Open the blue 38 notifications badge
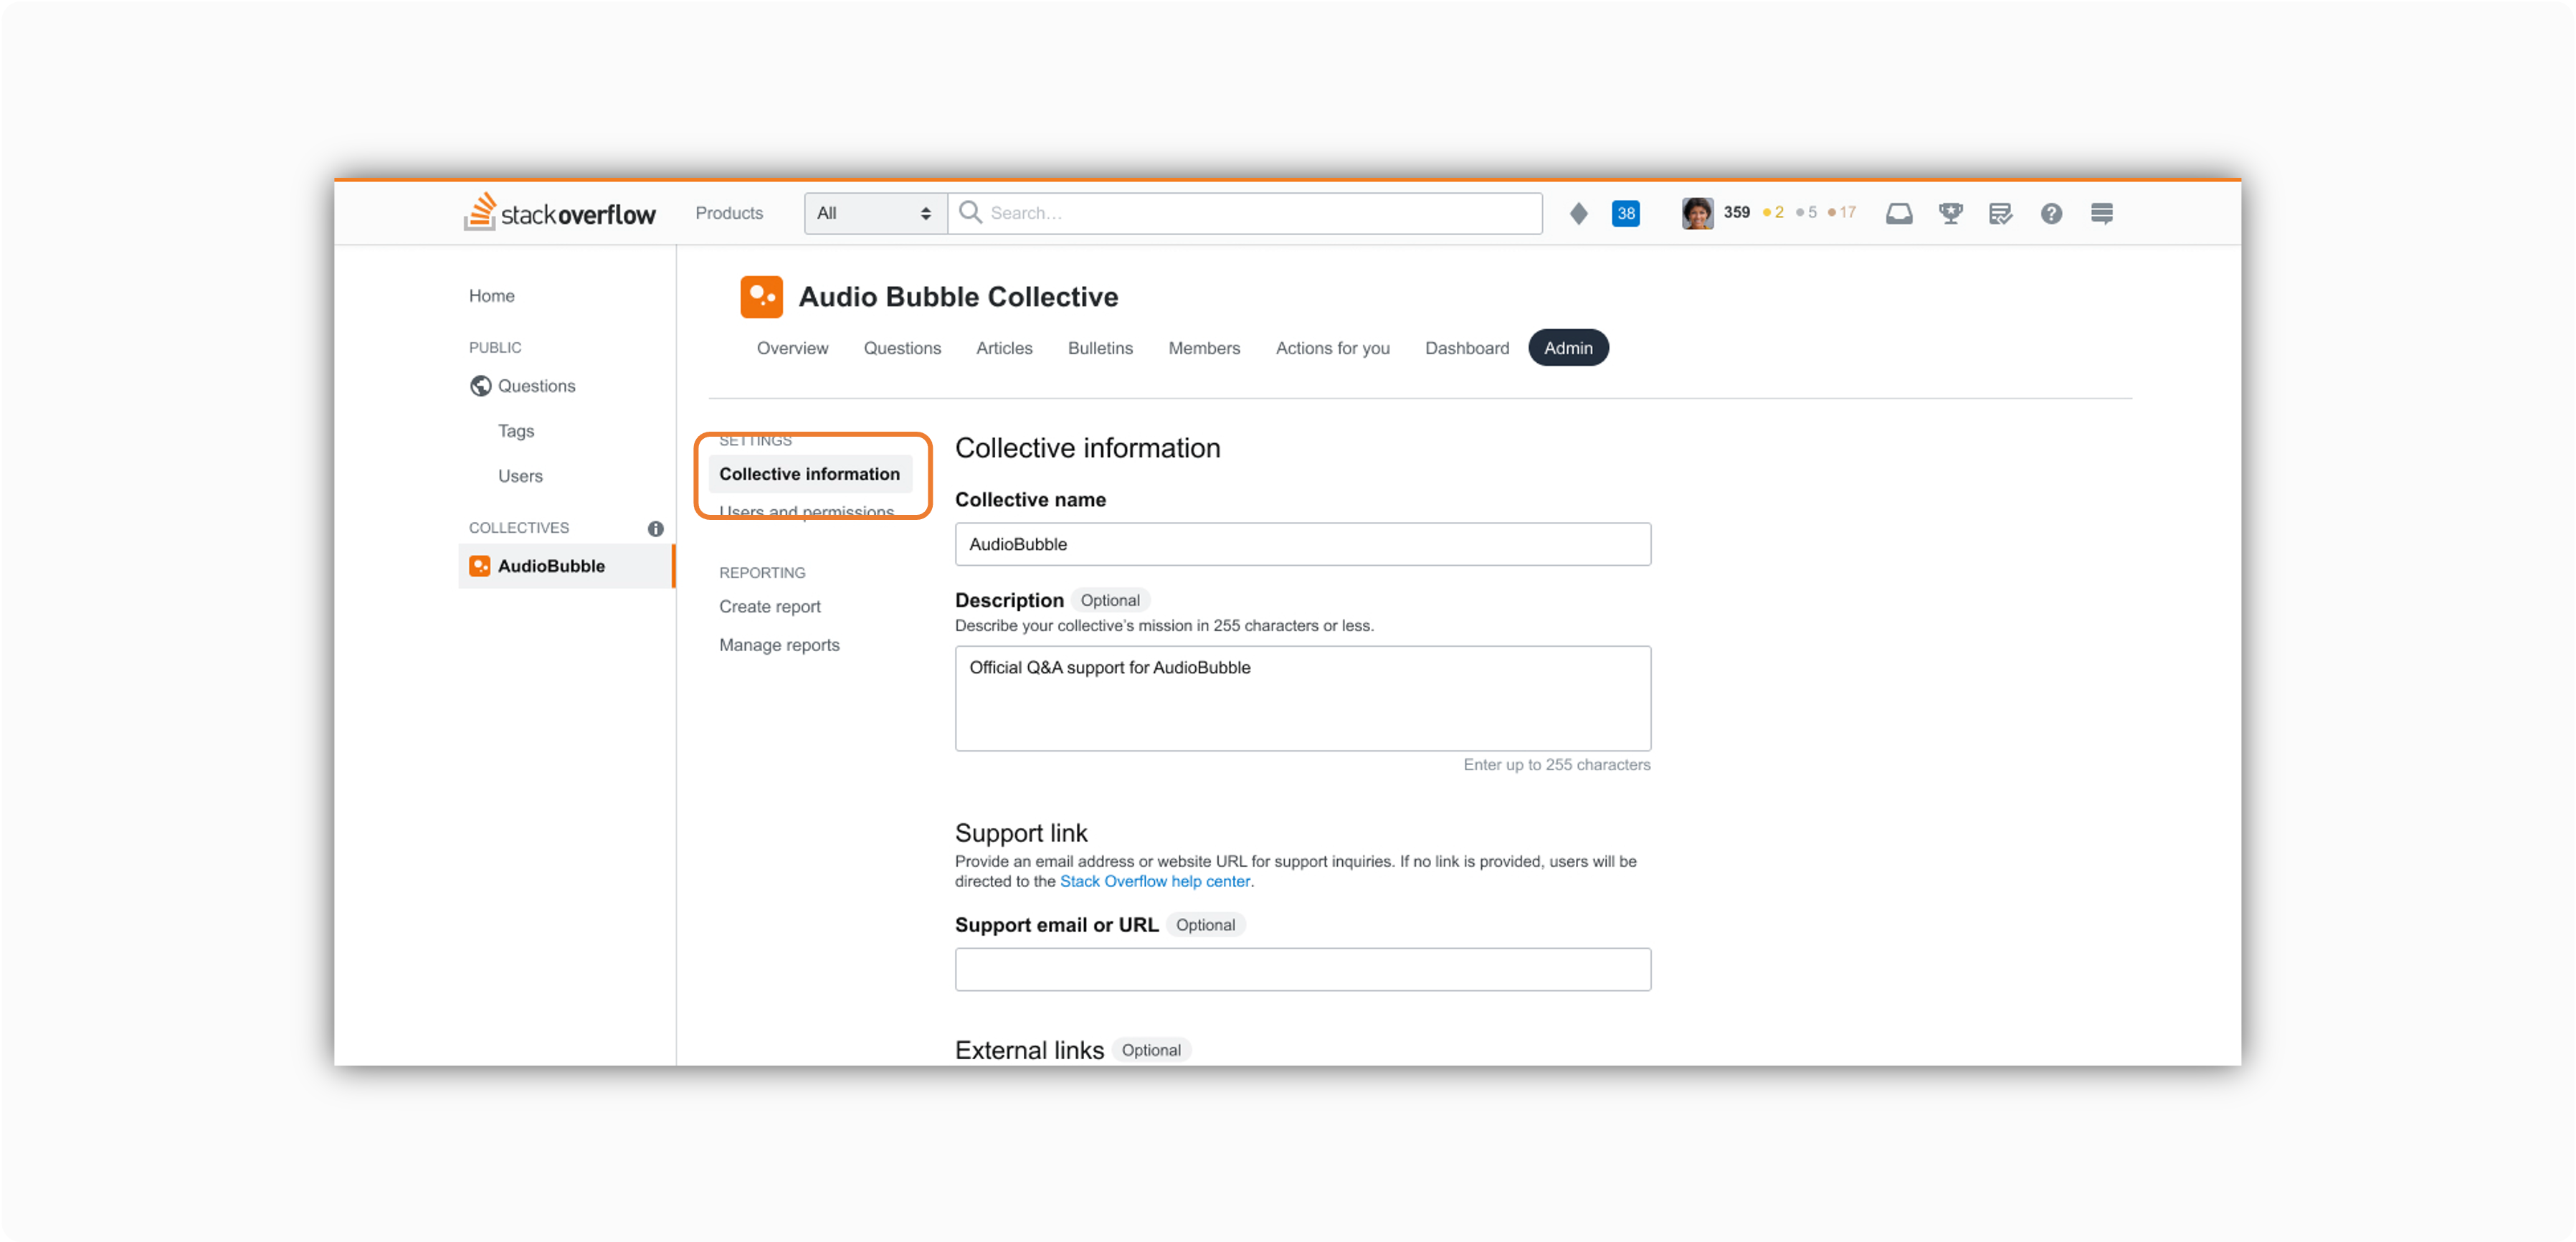The image size is (2576, 1242). 1626,213
